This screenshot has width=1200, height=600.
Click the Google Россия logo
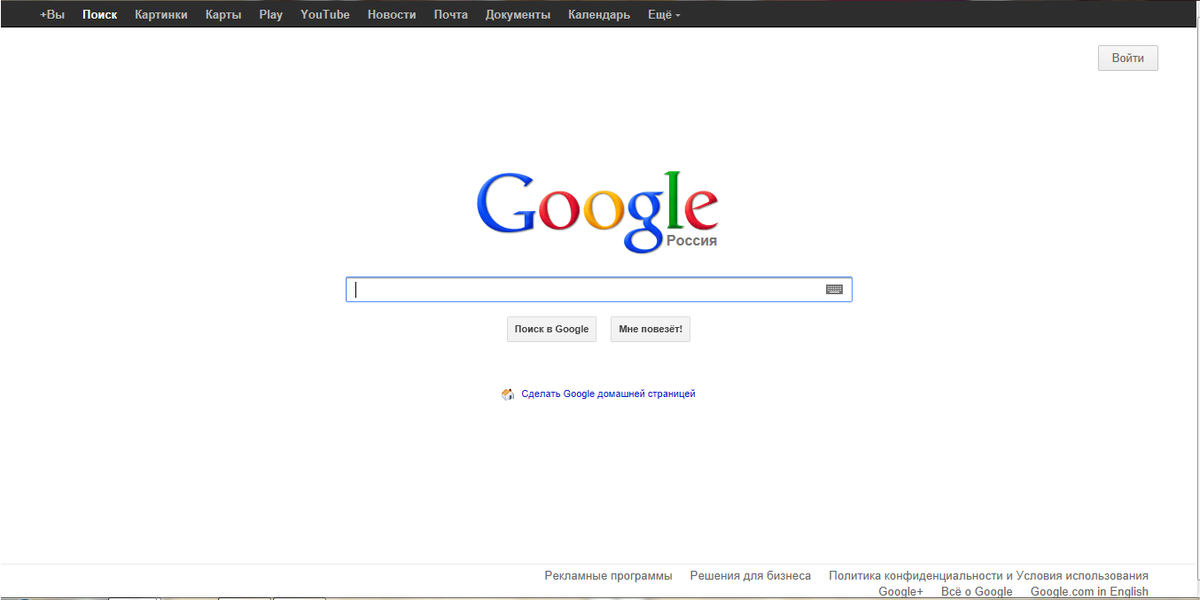[597, 211]
